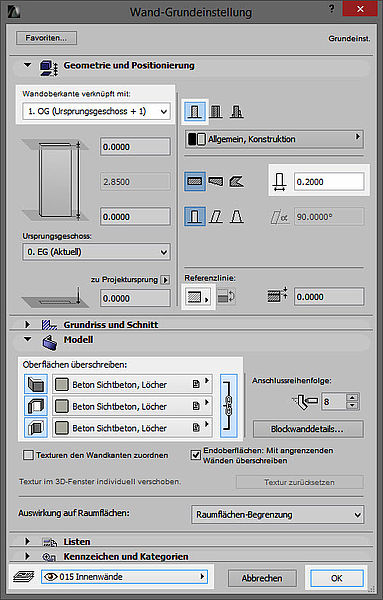This screenshot has width=383, height=600.
Task: Toggle outside face surface override
Action: coord(36,384)
